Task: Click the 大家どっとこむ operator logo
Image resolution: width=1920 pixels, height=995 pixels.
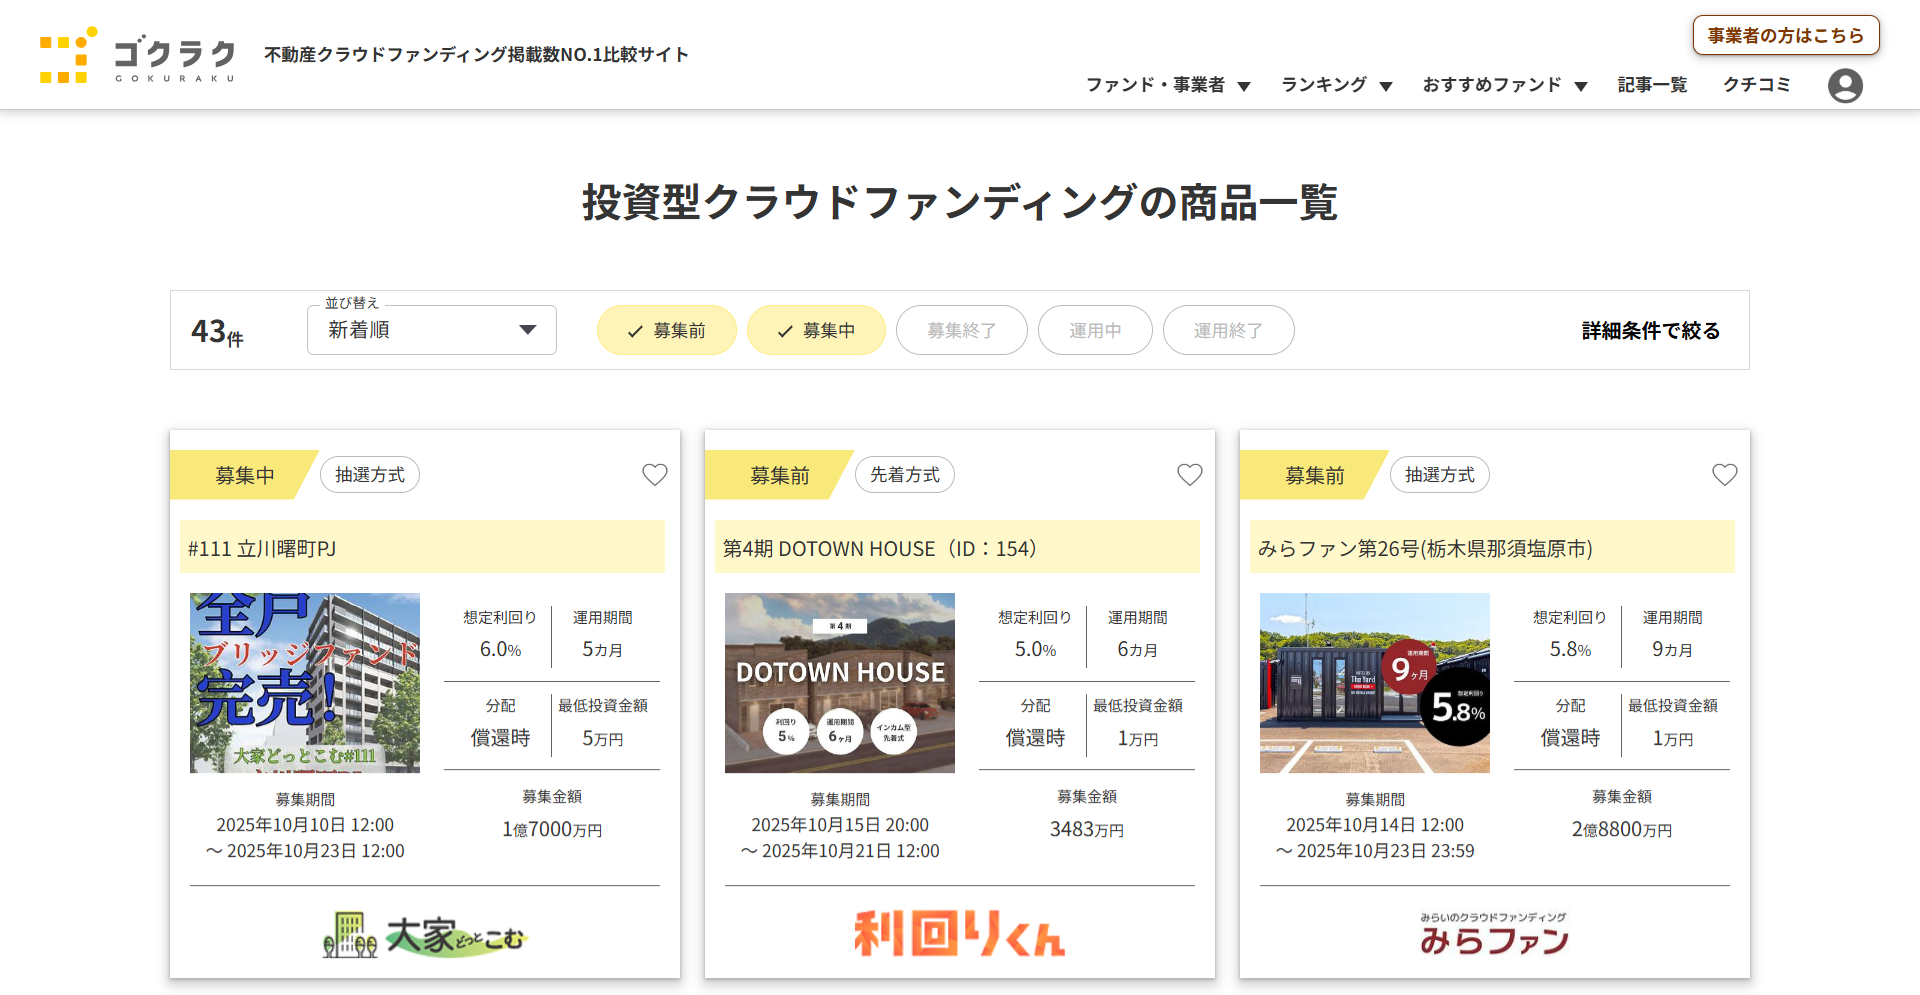Action: (424, 935)
